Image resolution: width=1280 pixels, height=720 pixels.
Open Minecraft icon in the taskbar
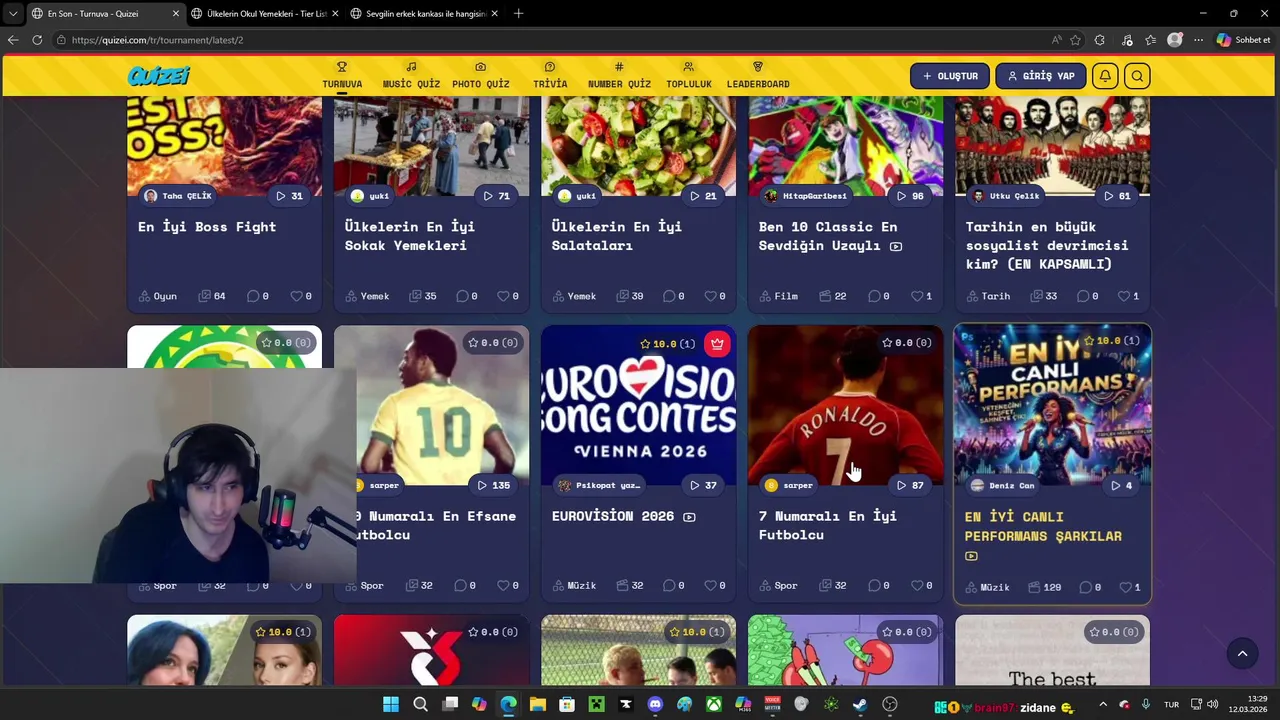pyautogui.click(x=597, y=705)
